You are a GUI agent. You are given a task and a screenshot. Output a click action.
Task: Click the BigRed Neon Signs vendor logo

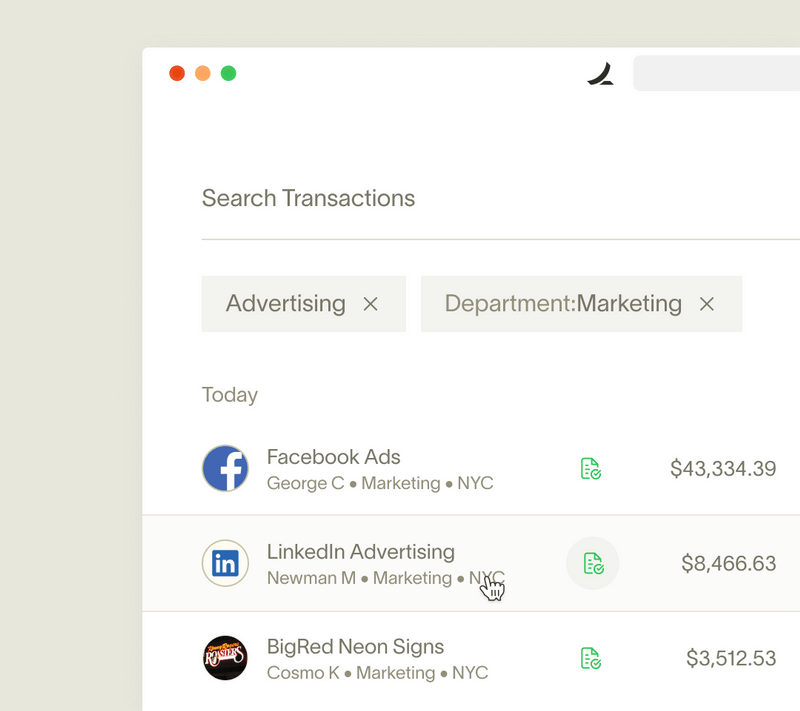(225, 658)
